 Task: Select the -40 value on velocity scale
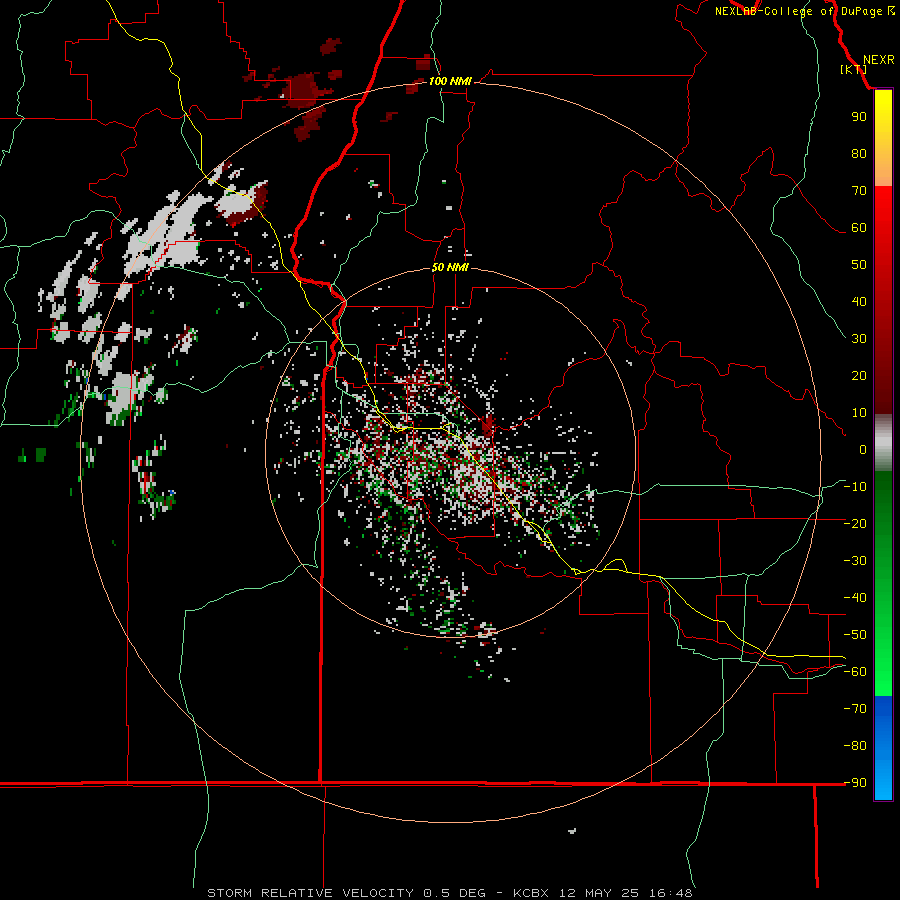click(855, 598)
